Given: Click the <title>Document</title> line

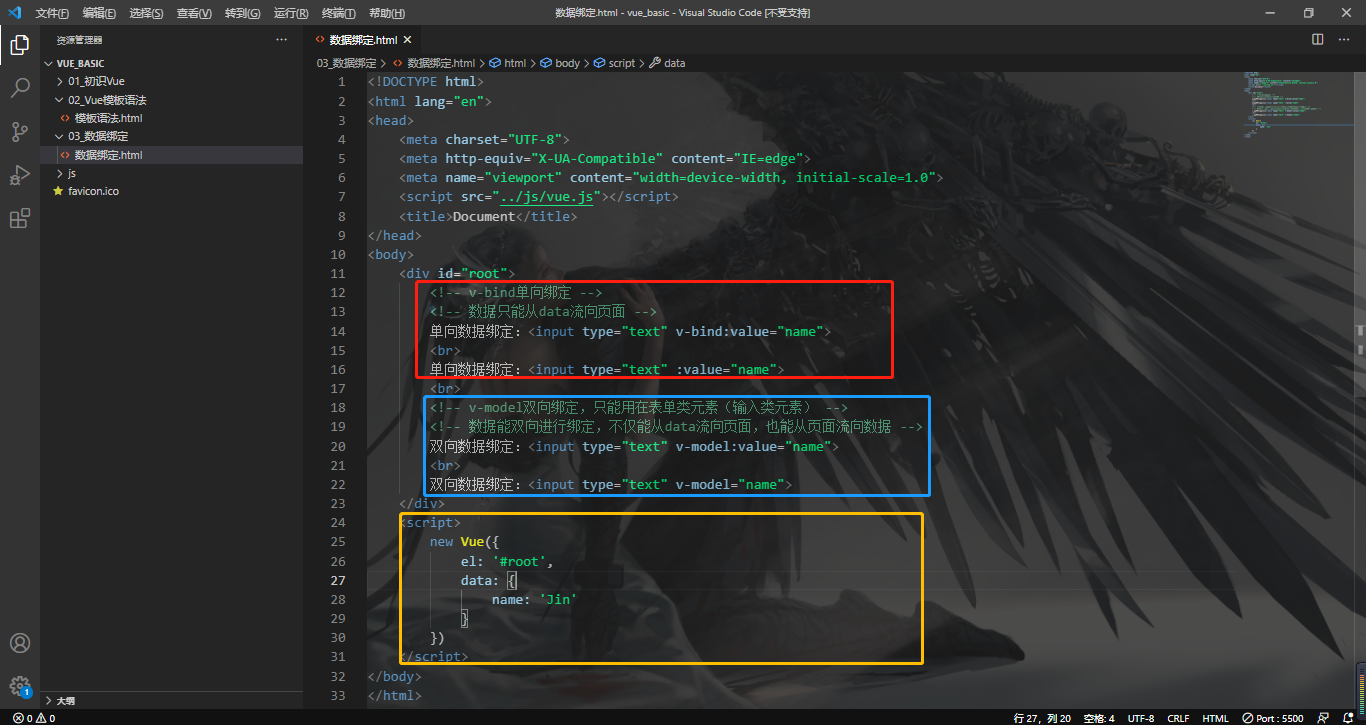Looking at the screenshot, I should point(488,216).
